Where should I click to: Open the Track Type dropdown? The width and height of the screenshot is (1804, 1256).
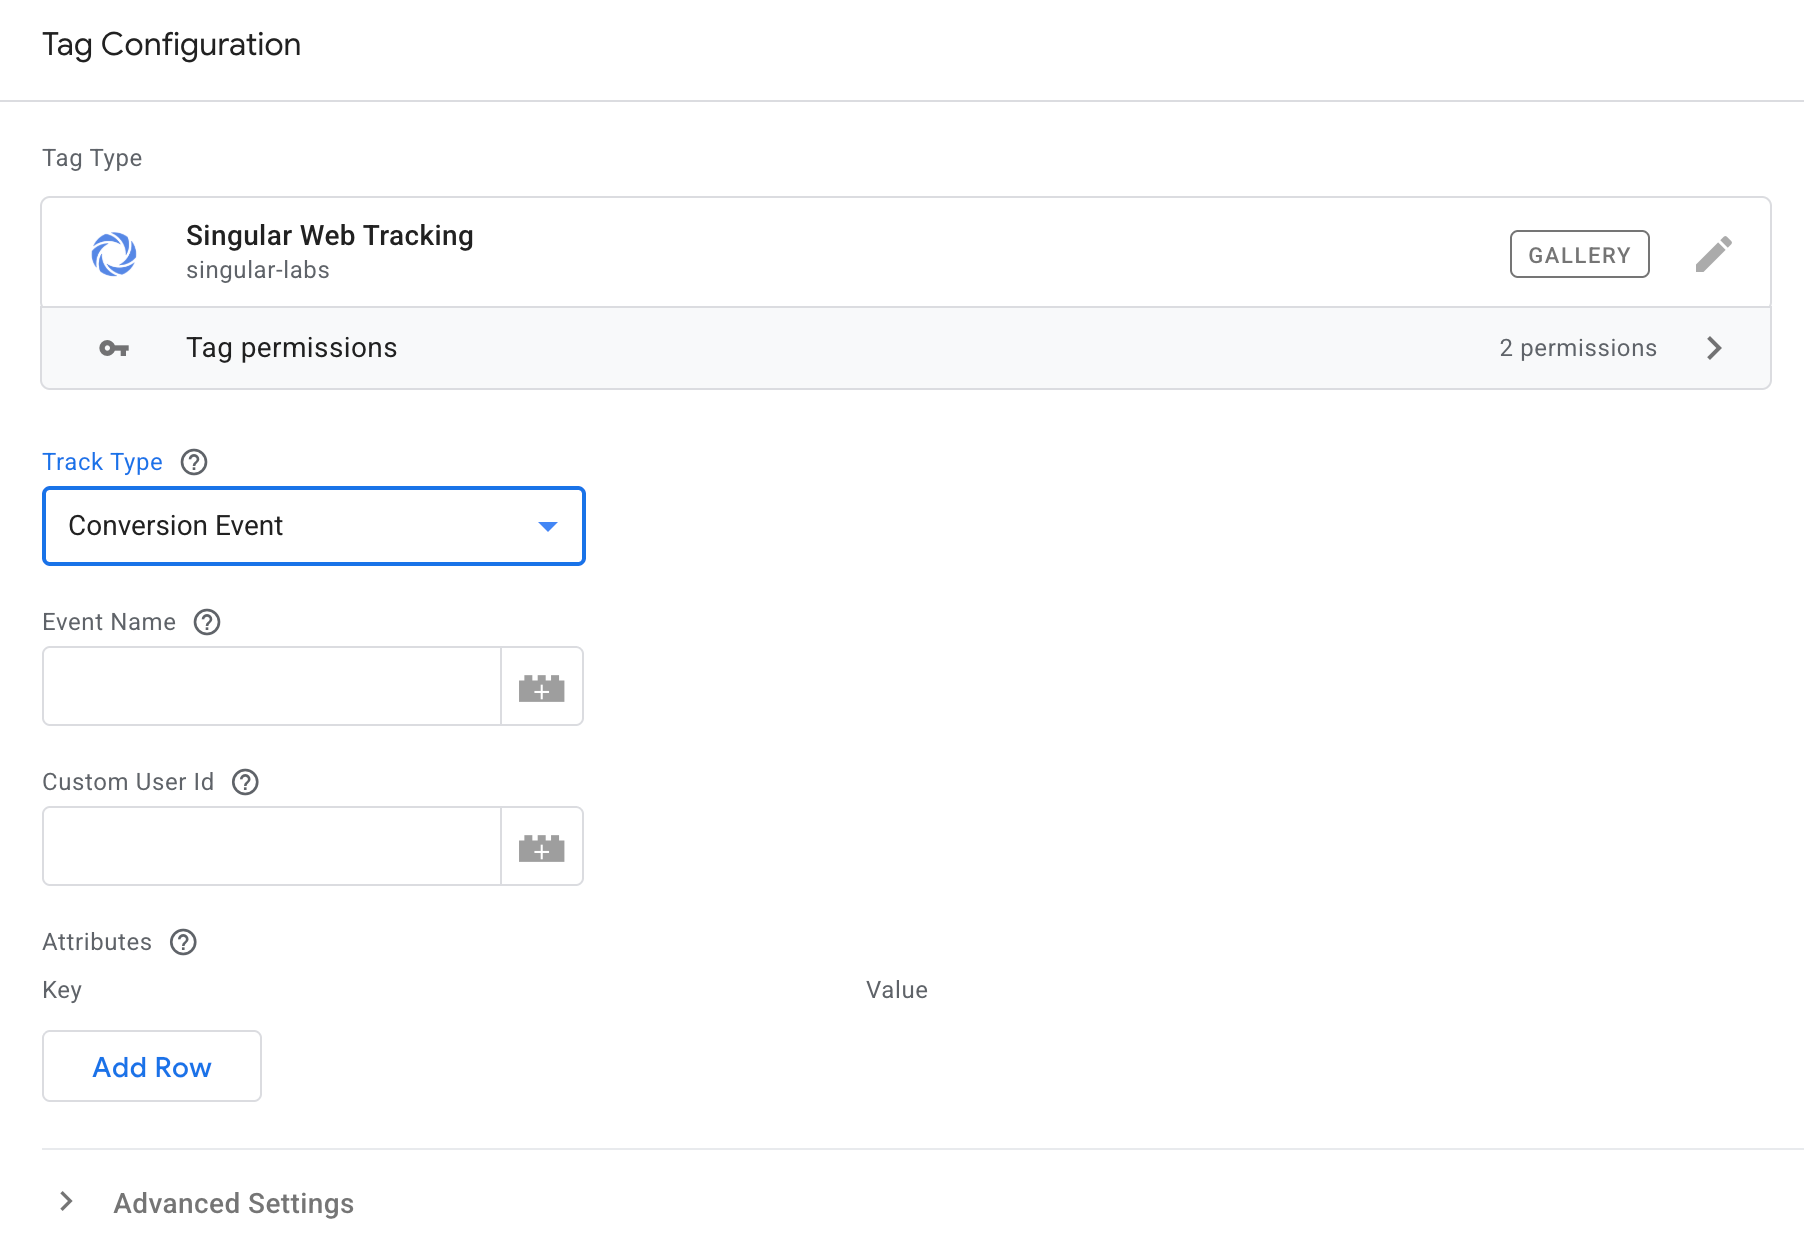click(313, 526)
